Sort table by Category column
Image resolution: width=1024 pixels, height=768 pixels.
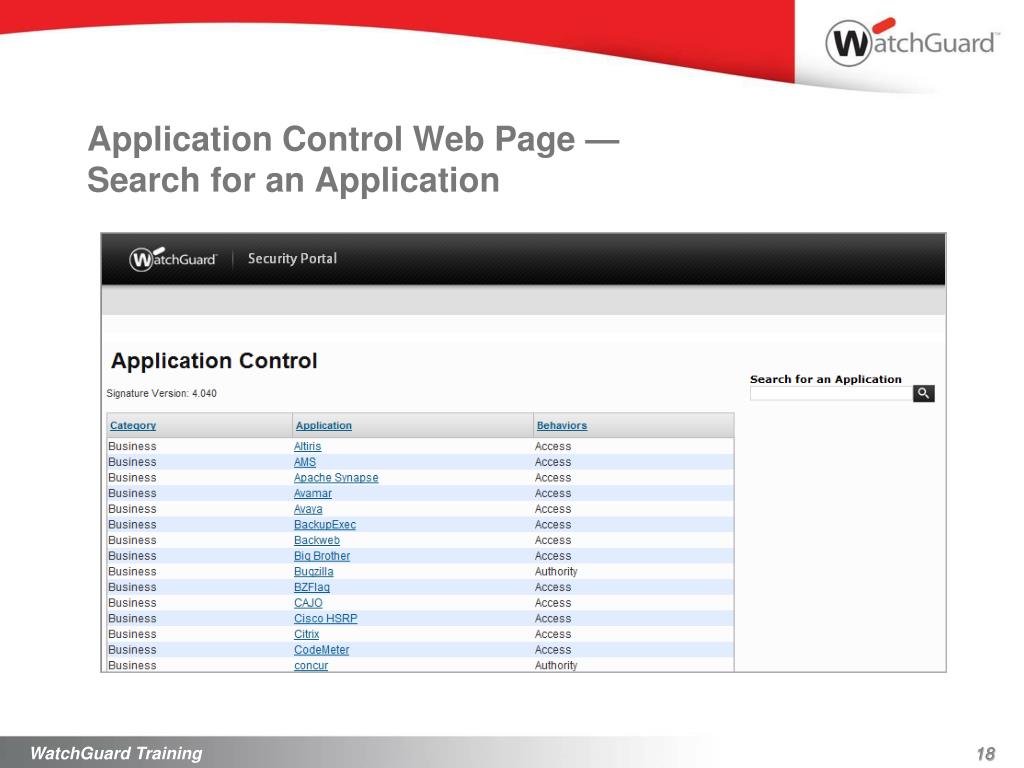(x=133, y=426)
